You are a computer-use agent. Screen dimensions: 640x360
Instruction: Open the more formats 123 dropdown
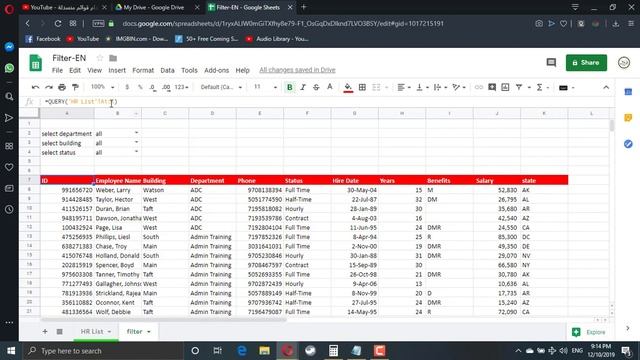(x=181, y=87)
